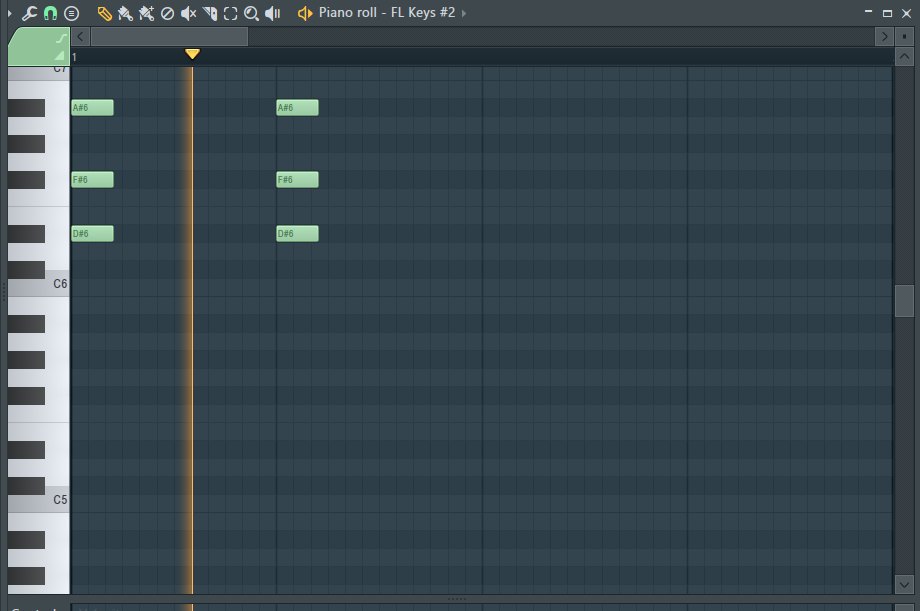Select the dashed-rectangle Select tool
This screenshot has width=920, height=611.
[231, 13]
